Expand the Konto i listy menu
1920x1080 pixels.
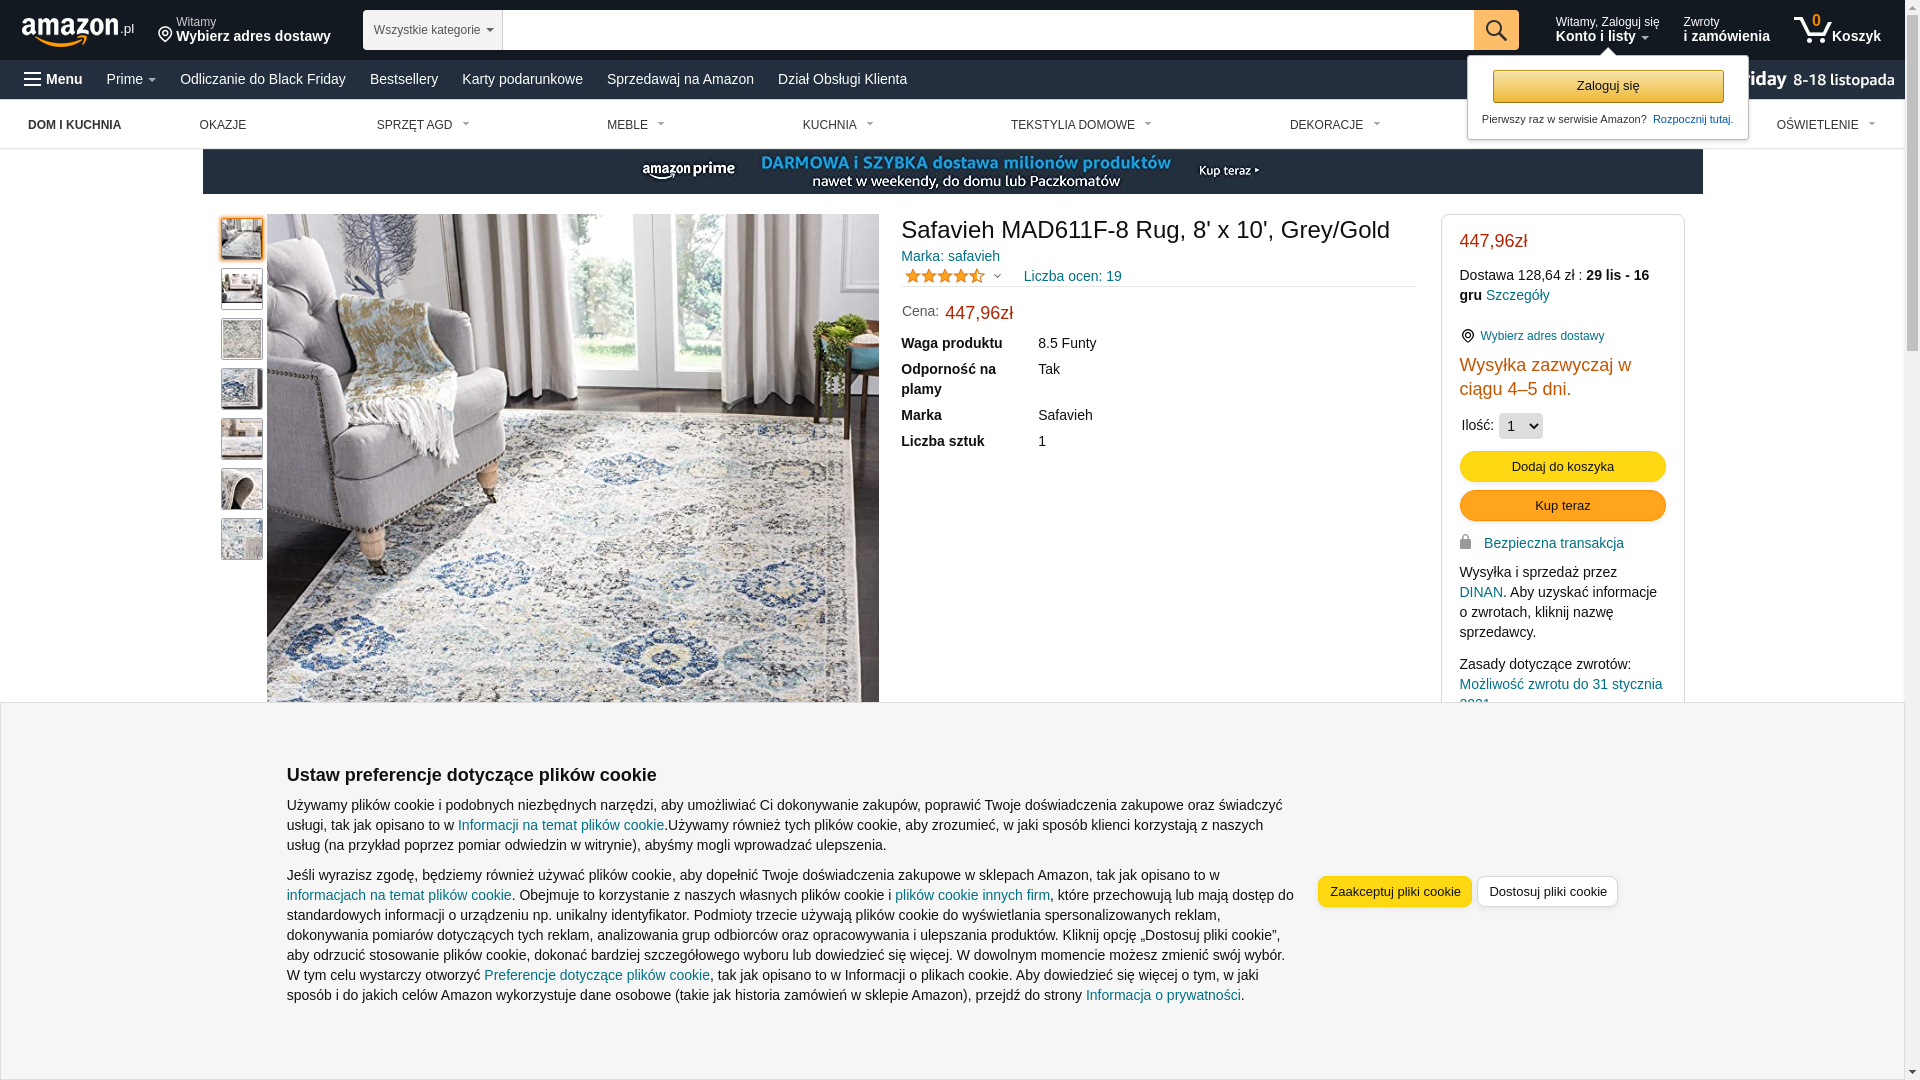[1607, 30]
